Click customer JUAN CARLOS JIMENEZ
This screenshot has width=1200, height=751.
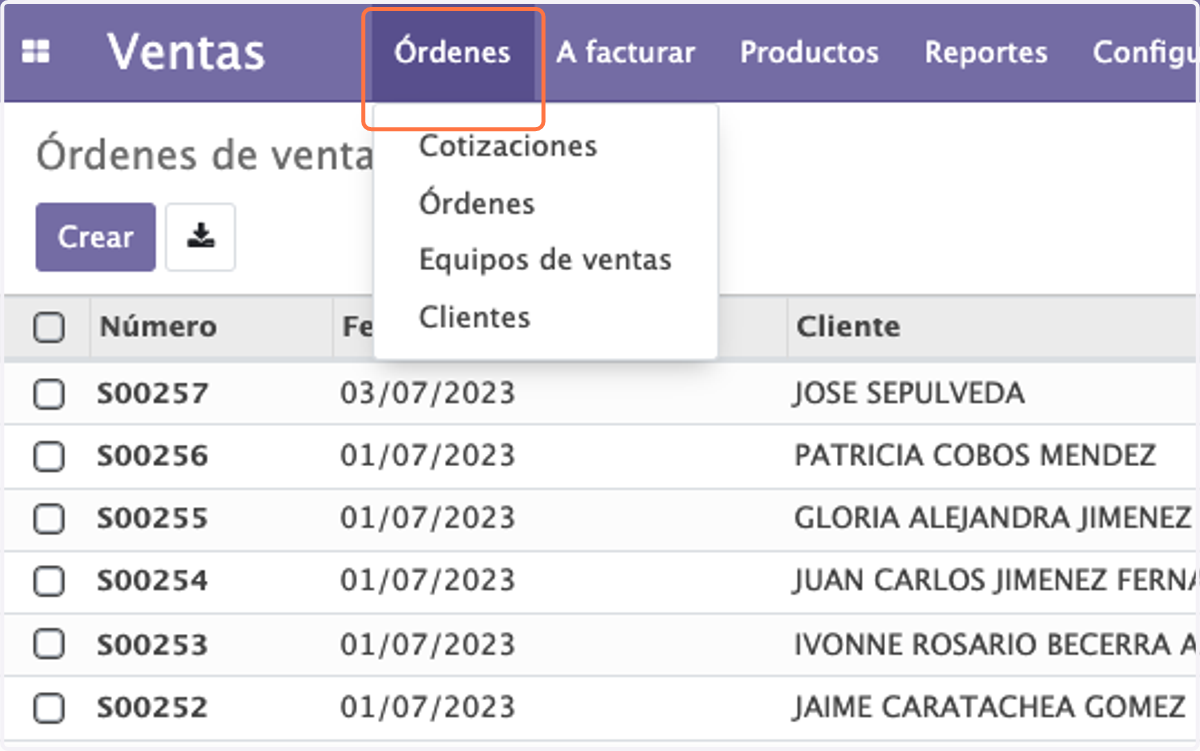coord(995,580)
